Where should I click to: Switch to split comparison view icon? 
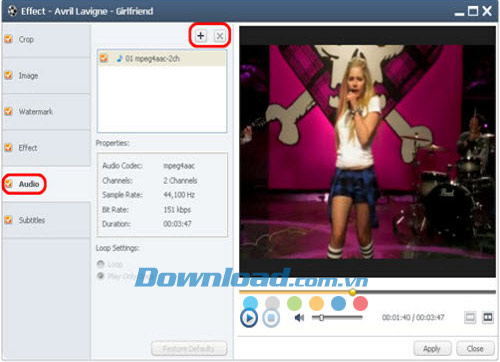488,317
